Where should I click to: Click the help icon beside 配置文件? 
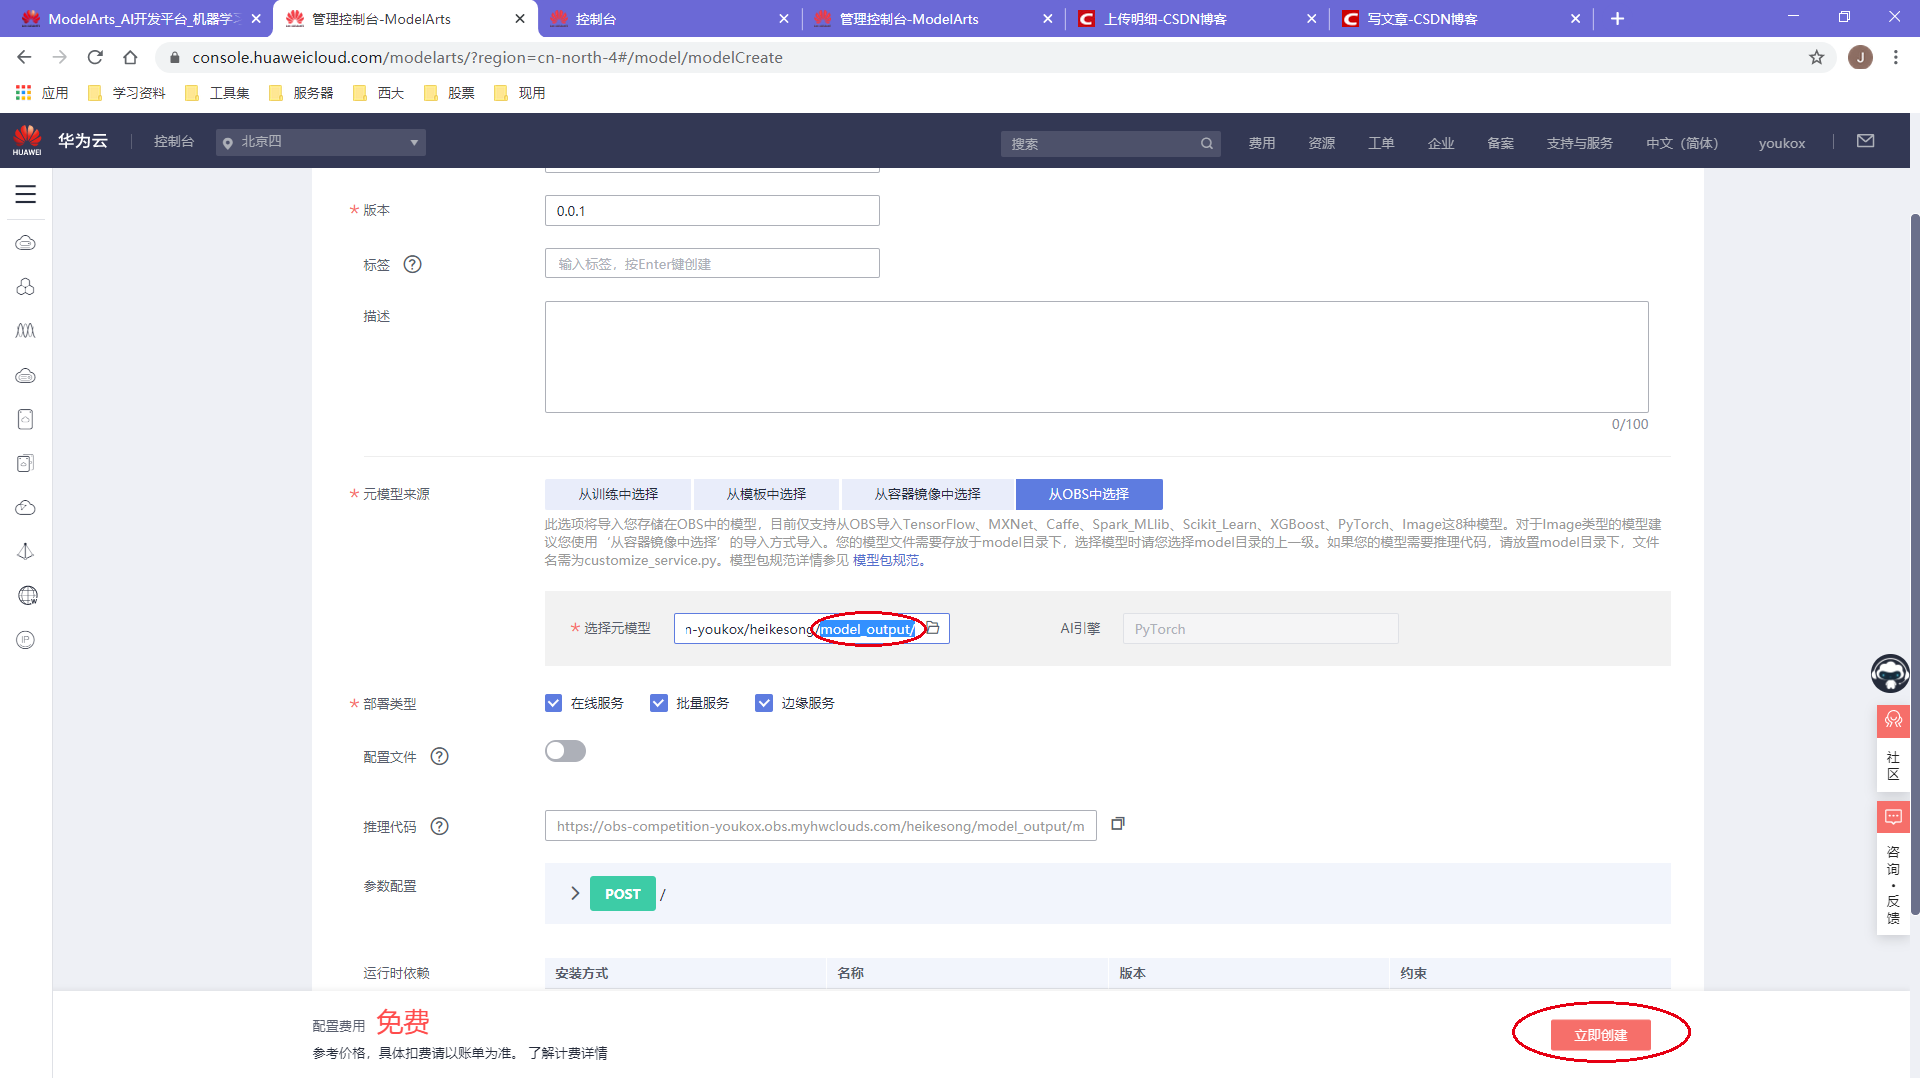point(440,756)
